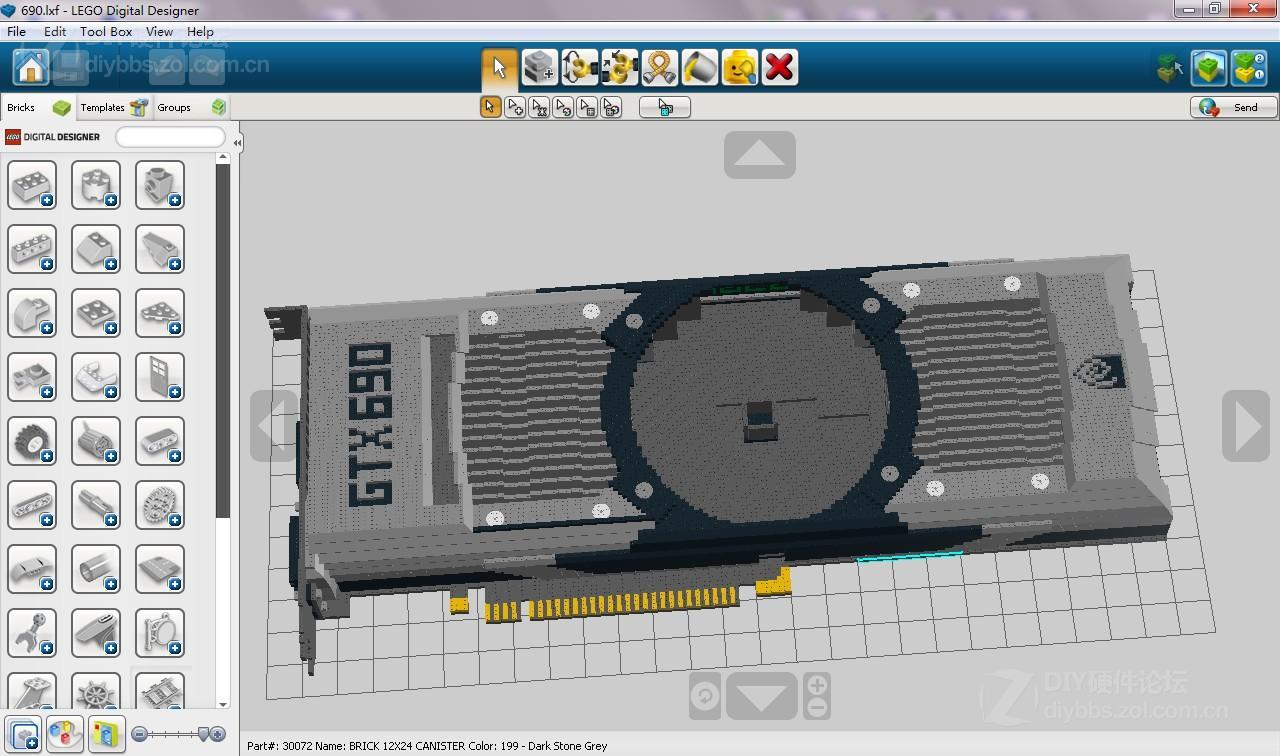Viewport: 1280px width, 756px height.
Task: Switch to the Groups tab
Action: point(192,107)
